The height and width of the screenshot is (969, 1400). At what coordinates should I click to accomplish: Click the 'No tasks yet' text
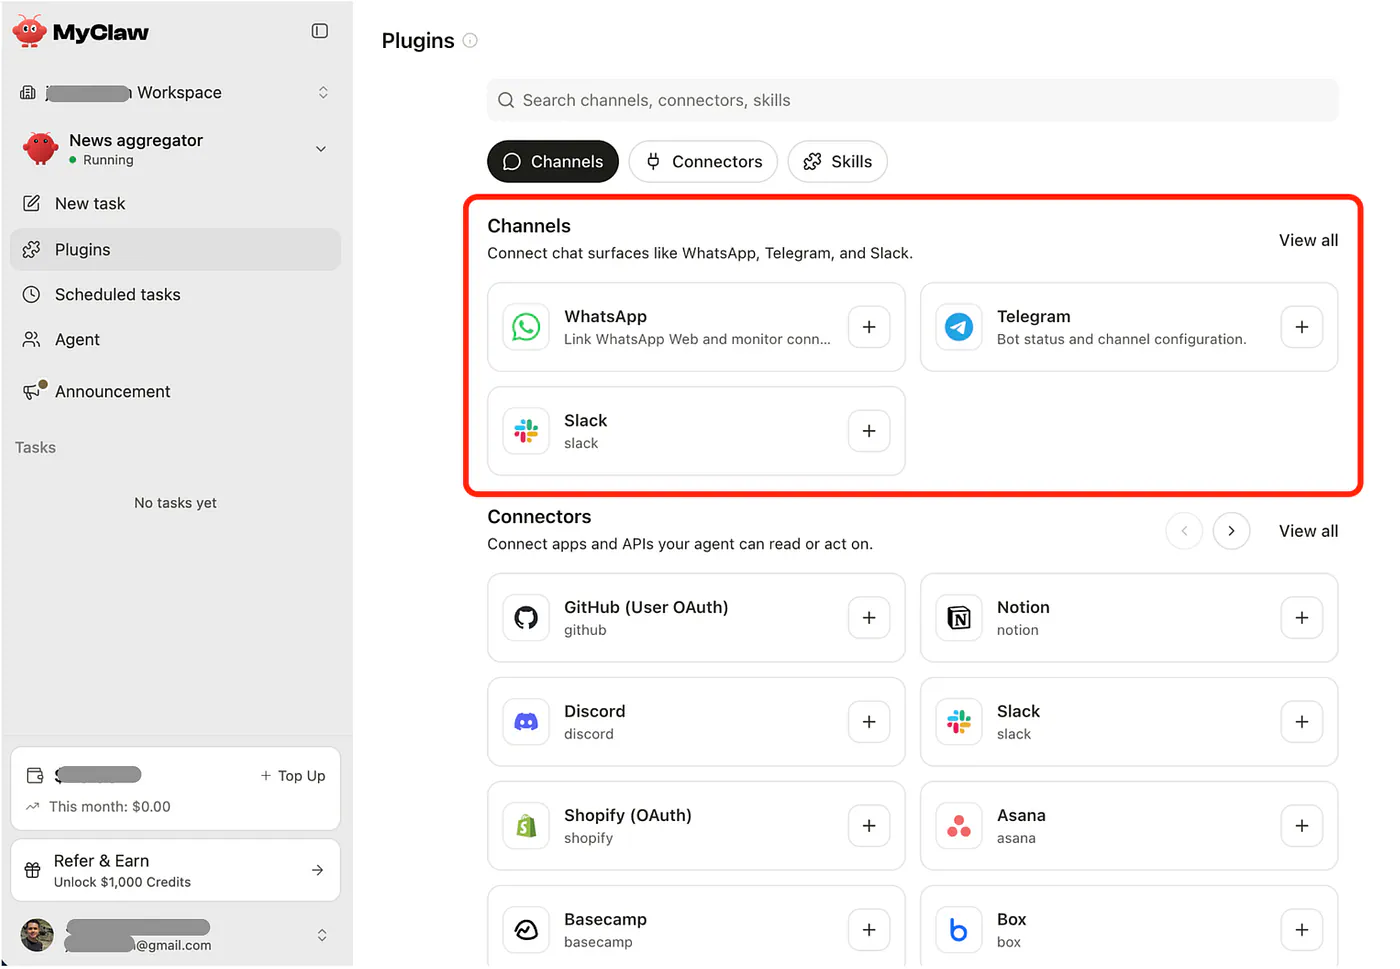pos(175,503)
